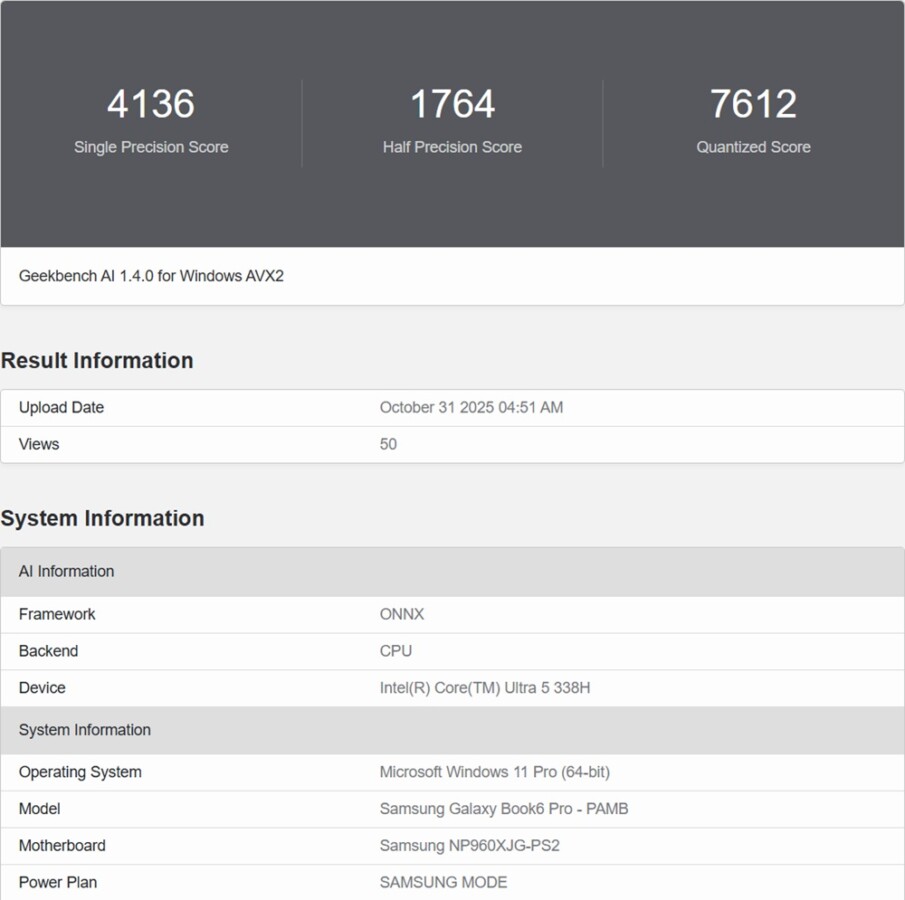Screen dimensions: 905x900
Task: Click the Result Information heading
Action: pos(97,360)
